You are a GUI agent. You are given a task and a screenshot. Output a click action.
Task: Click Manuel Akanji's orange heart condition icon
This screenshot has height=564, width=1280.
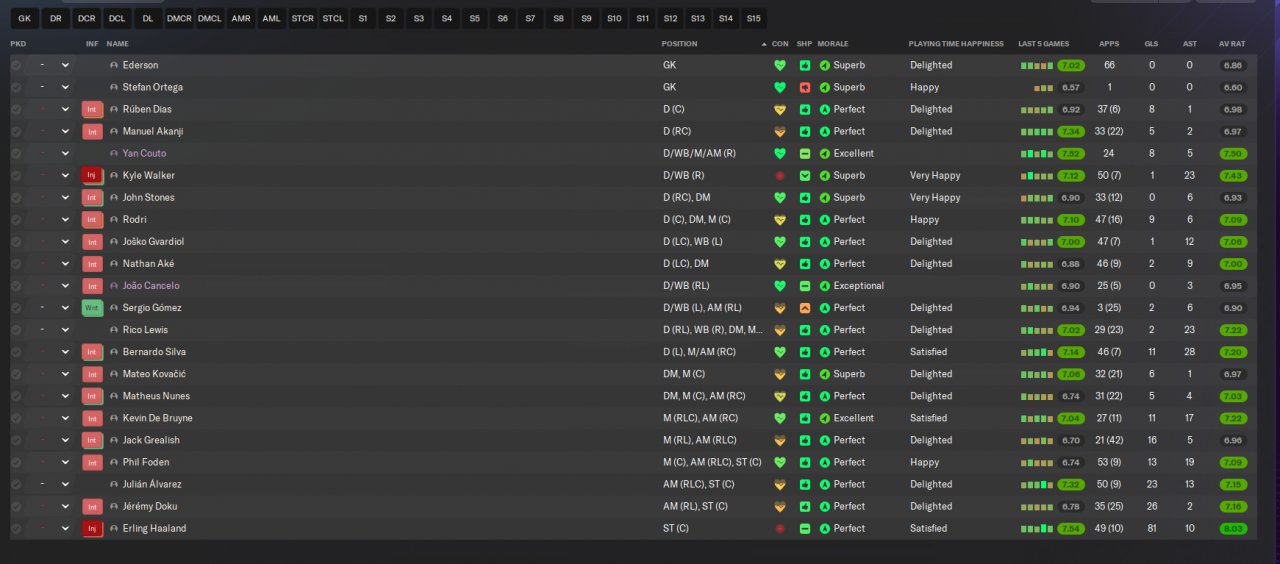(x=780, y=131)
